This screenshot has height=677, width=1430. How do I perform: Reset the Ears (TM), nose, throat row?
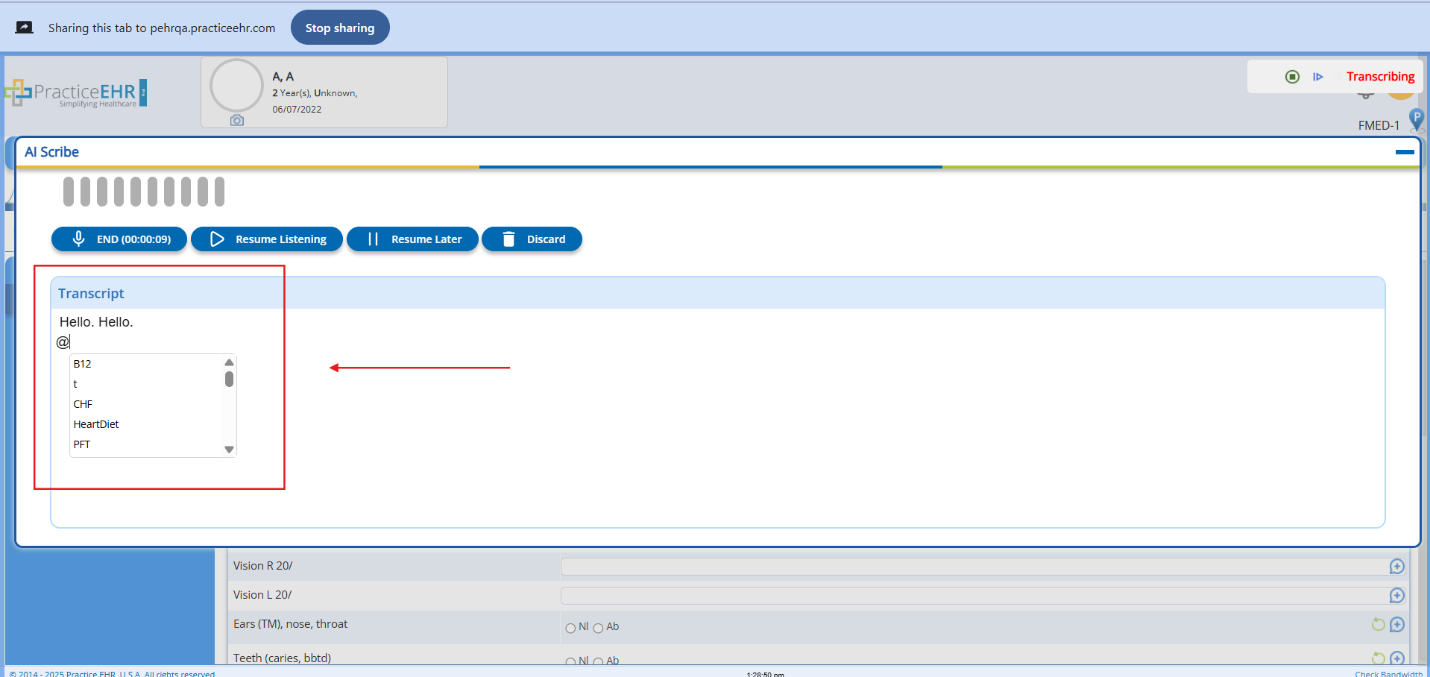(x=1379, y=625)
